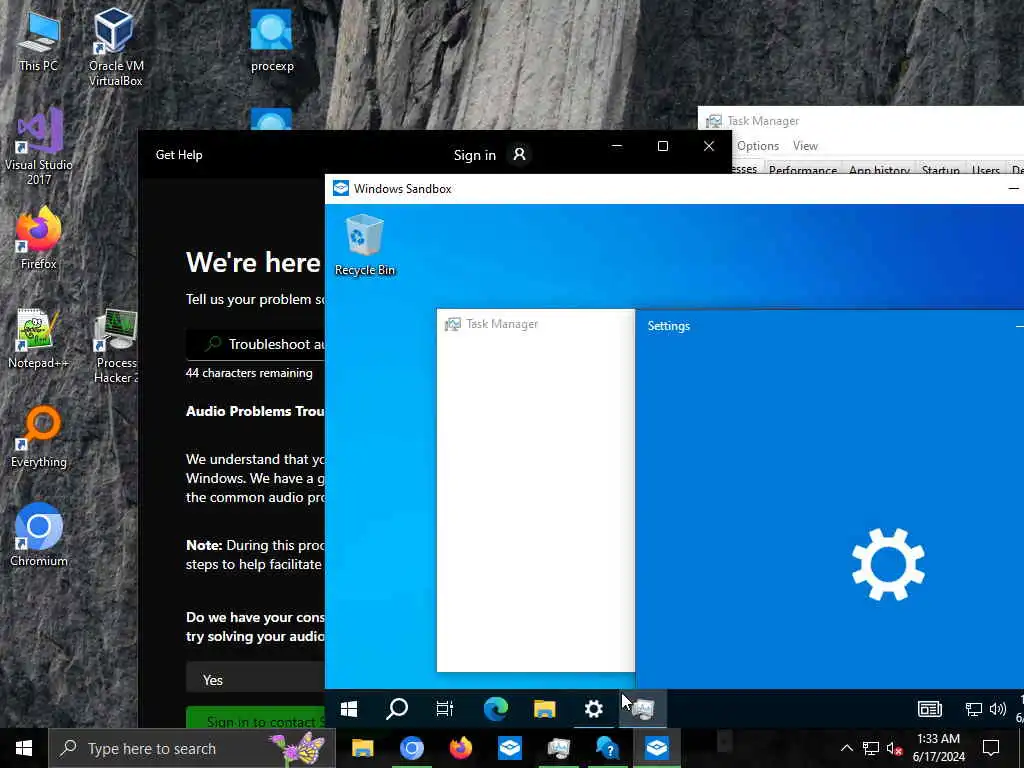Click the Type here to search box

coord(192,748)
